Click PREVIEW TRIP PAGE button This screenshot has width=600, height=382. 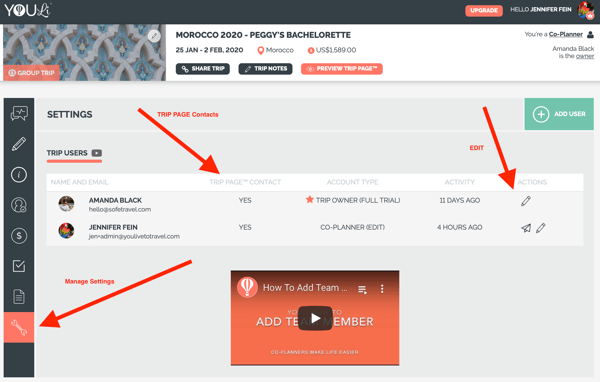tap(342, 69)
